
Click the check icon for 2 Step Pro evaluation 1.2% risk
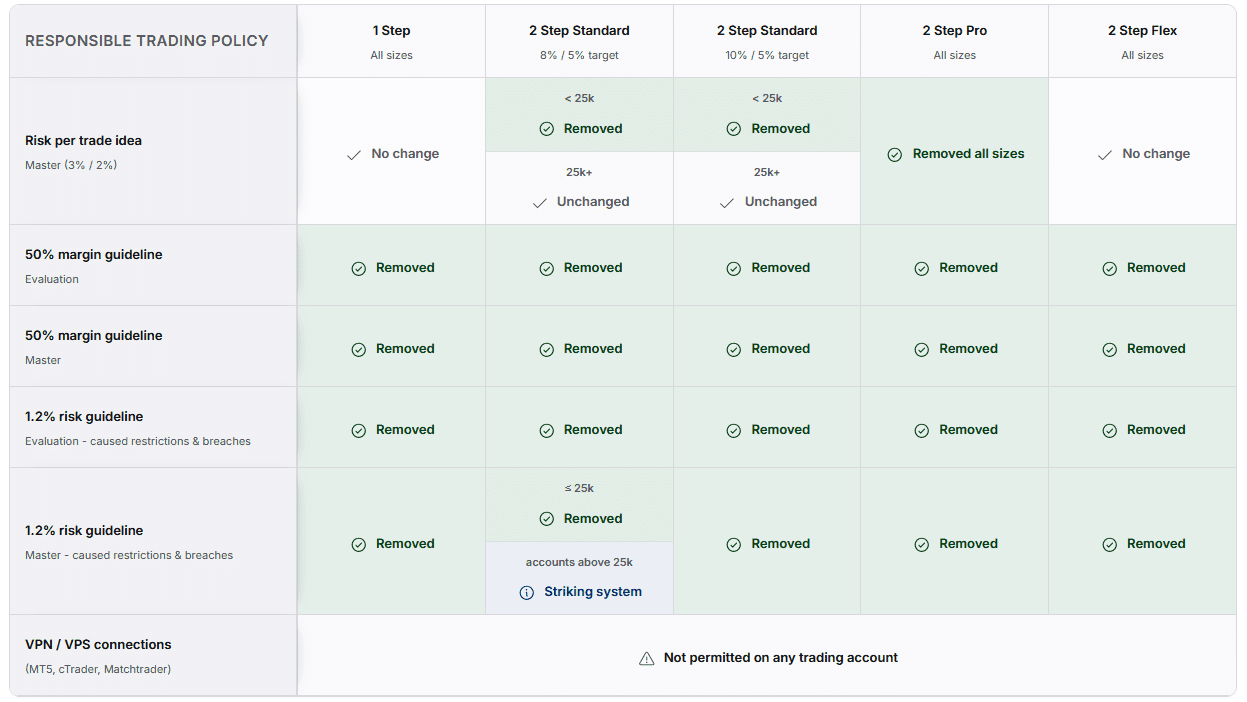[921, 431]
